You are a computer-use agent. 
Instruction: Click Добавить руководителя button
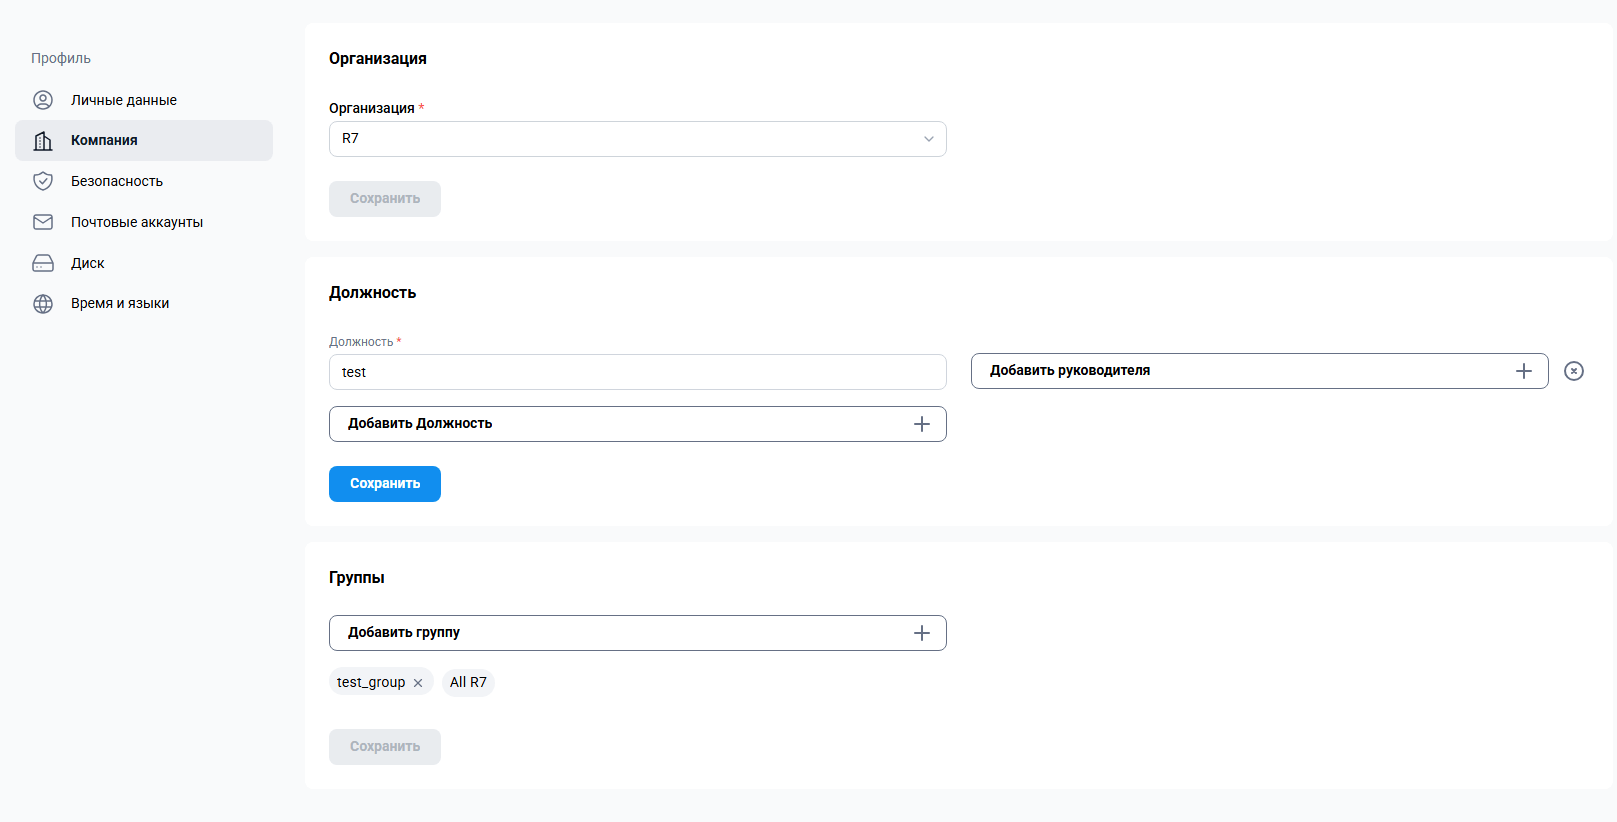click(x=1260, y=371)
